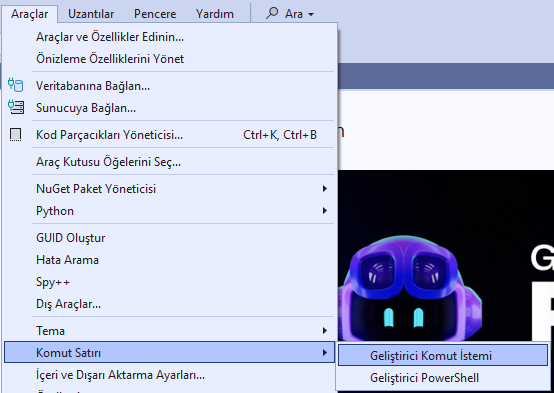Click the Kod Parçacıkları Yöneticisi icon
554x393 pixels.
click(16, 135)
